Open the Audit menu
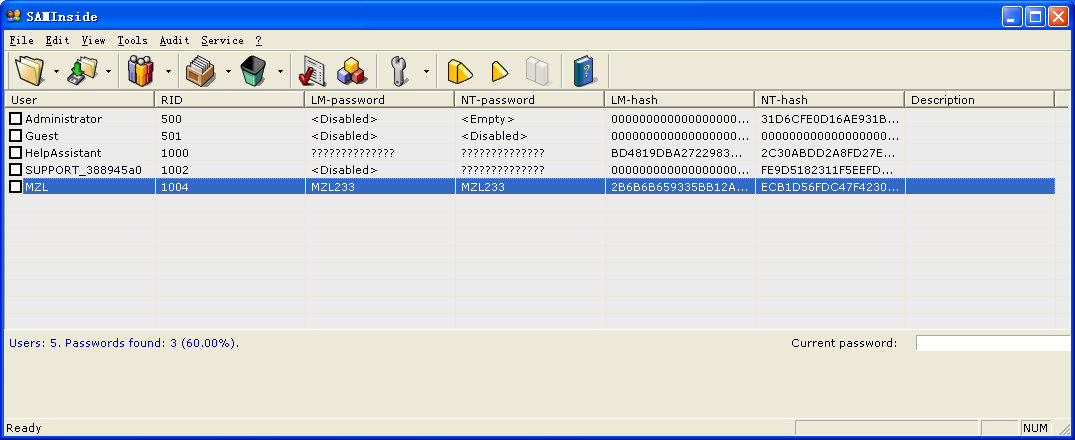This screenshot has height=440, width=1075. pyautogui.click(x=174, y=40)
